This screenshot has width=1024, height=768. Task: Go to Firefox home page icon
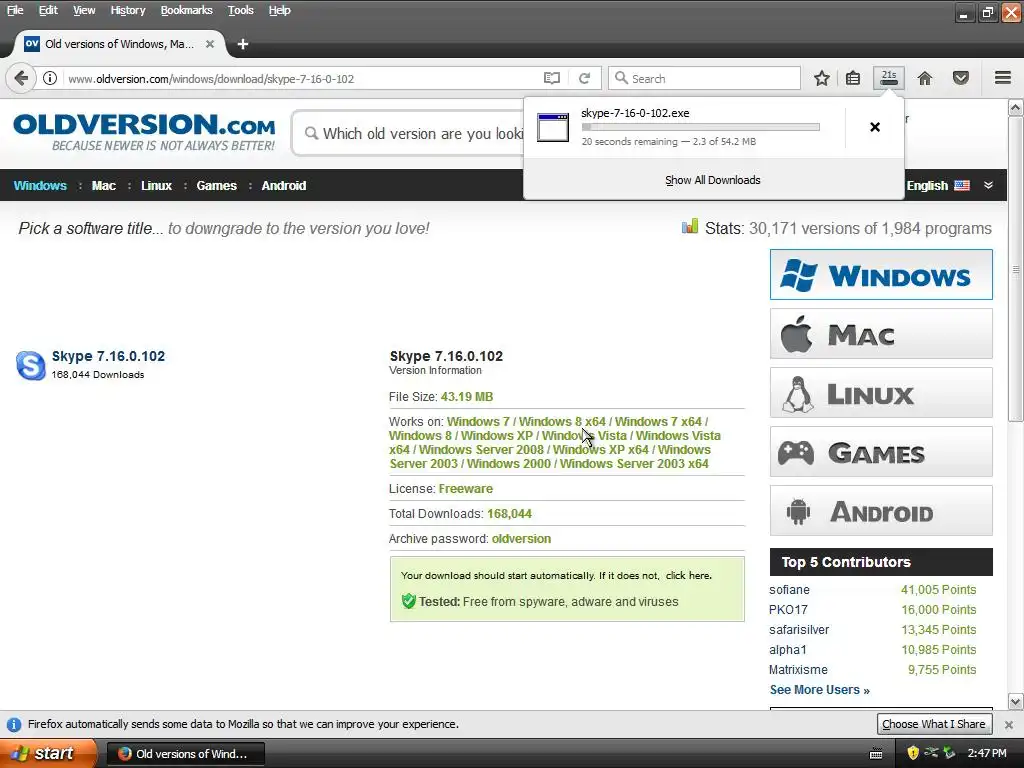click(925, 78)
